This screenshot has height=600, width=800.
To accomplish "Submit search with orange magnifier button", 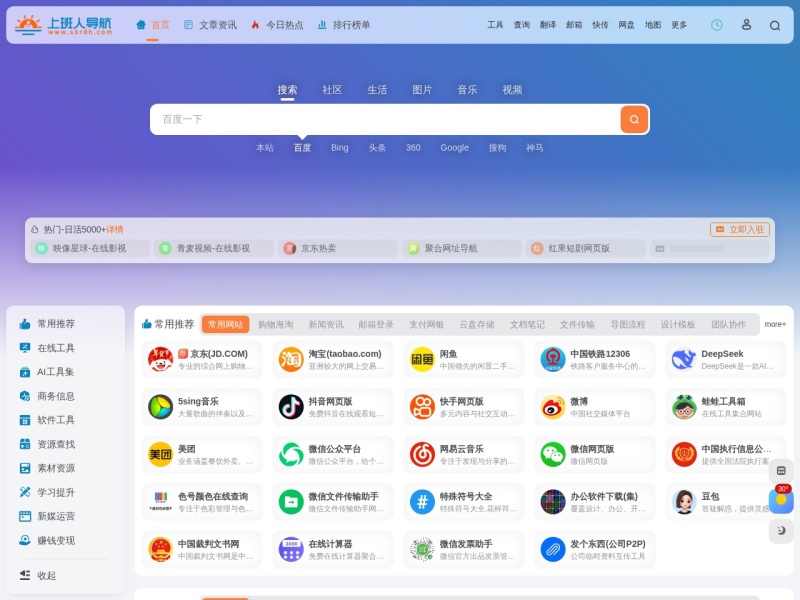I will point(634,119).
